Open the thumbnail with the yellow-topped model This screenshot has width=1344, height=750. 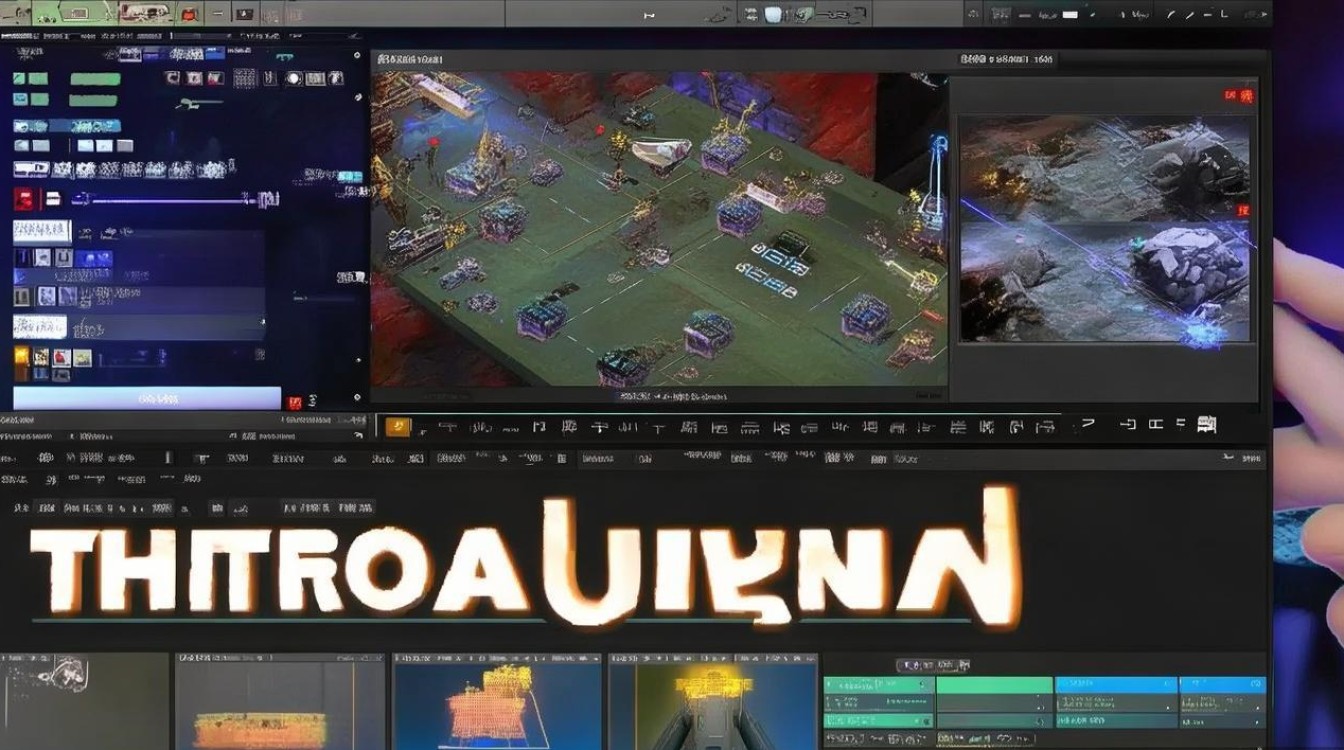[713, 701]
